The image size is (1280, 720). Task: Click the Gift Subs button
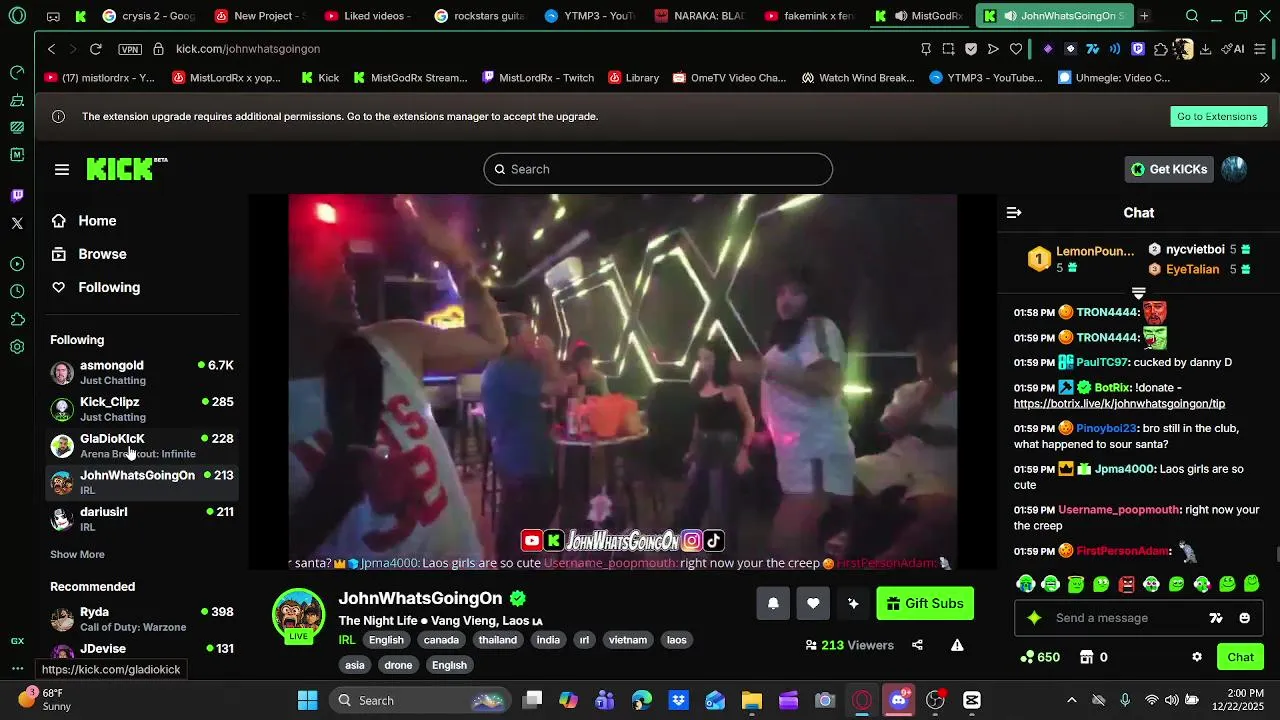pyautogui.click(x=925, y=603)
